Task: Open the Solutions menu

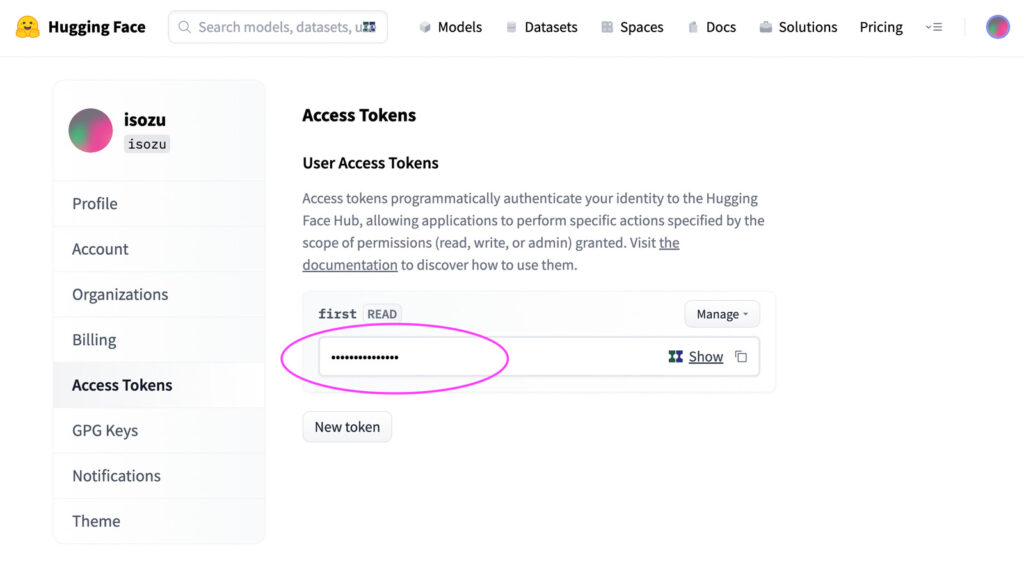Action: tap(807, 27)
